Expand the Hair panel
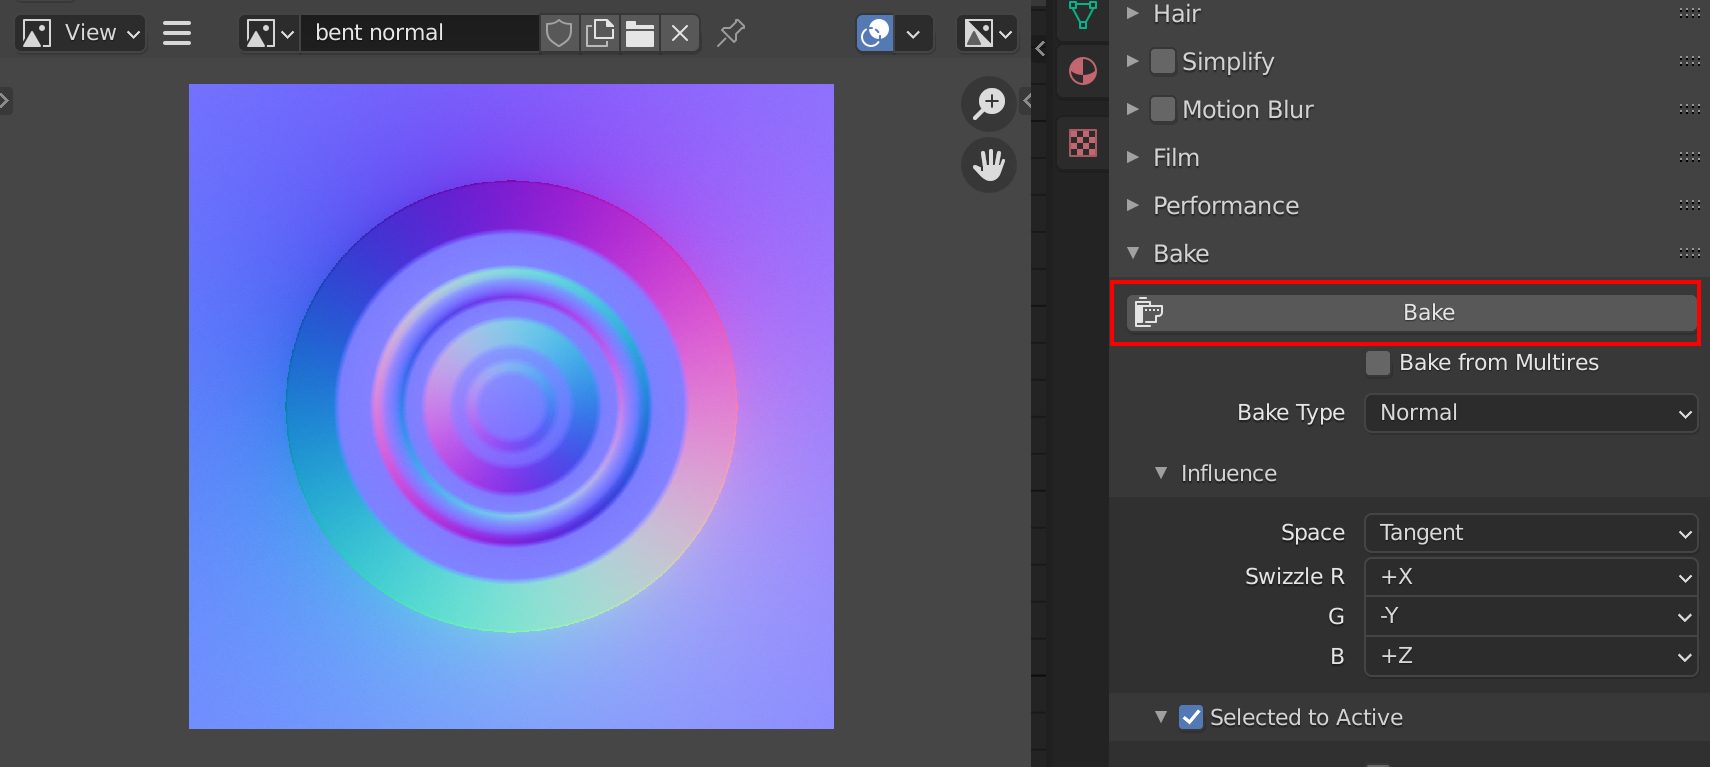This screenshot has width=1710, height=767. point(1133,13)
